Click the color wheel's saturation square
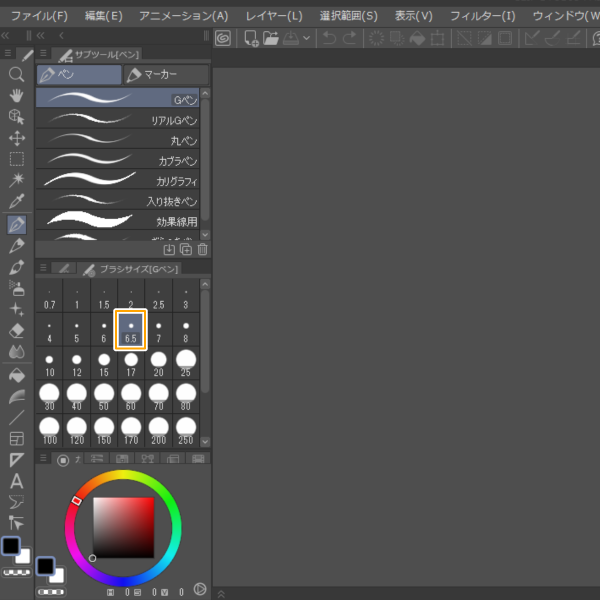Image resolution: width=600 pixels, height=600 pixels. (x=123, y=528)
